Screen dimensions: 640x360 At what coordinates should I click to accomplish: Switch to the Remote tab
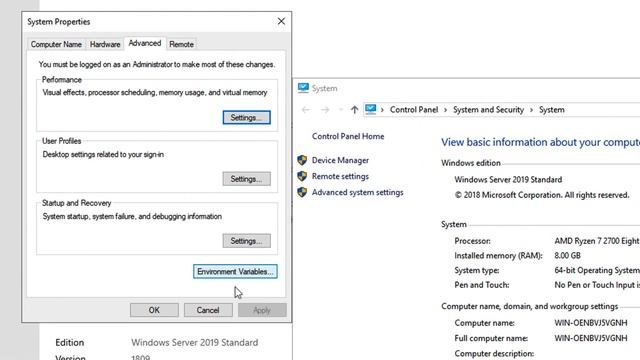tap(182, 44)
